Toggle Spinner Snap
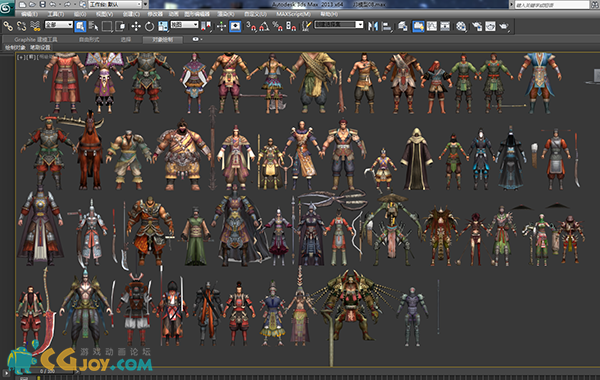The width and height of the screenshot is (600, 380). click(291, 26)
